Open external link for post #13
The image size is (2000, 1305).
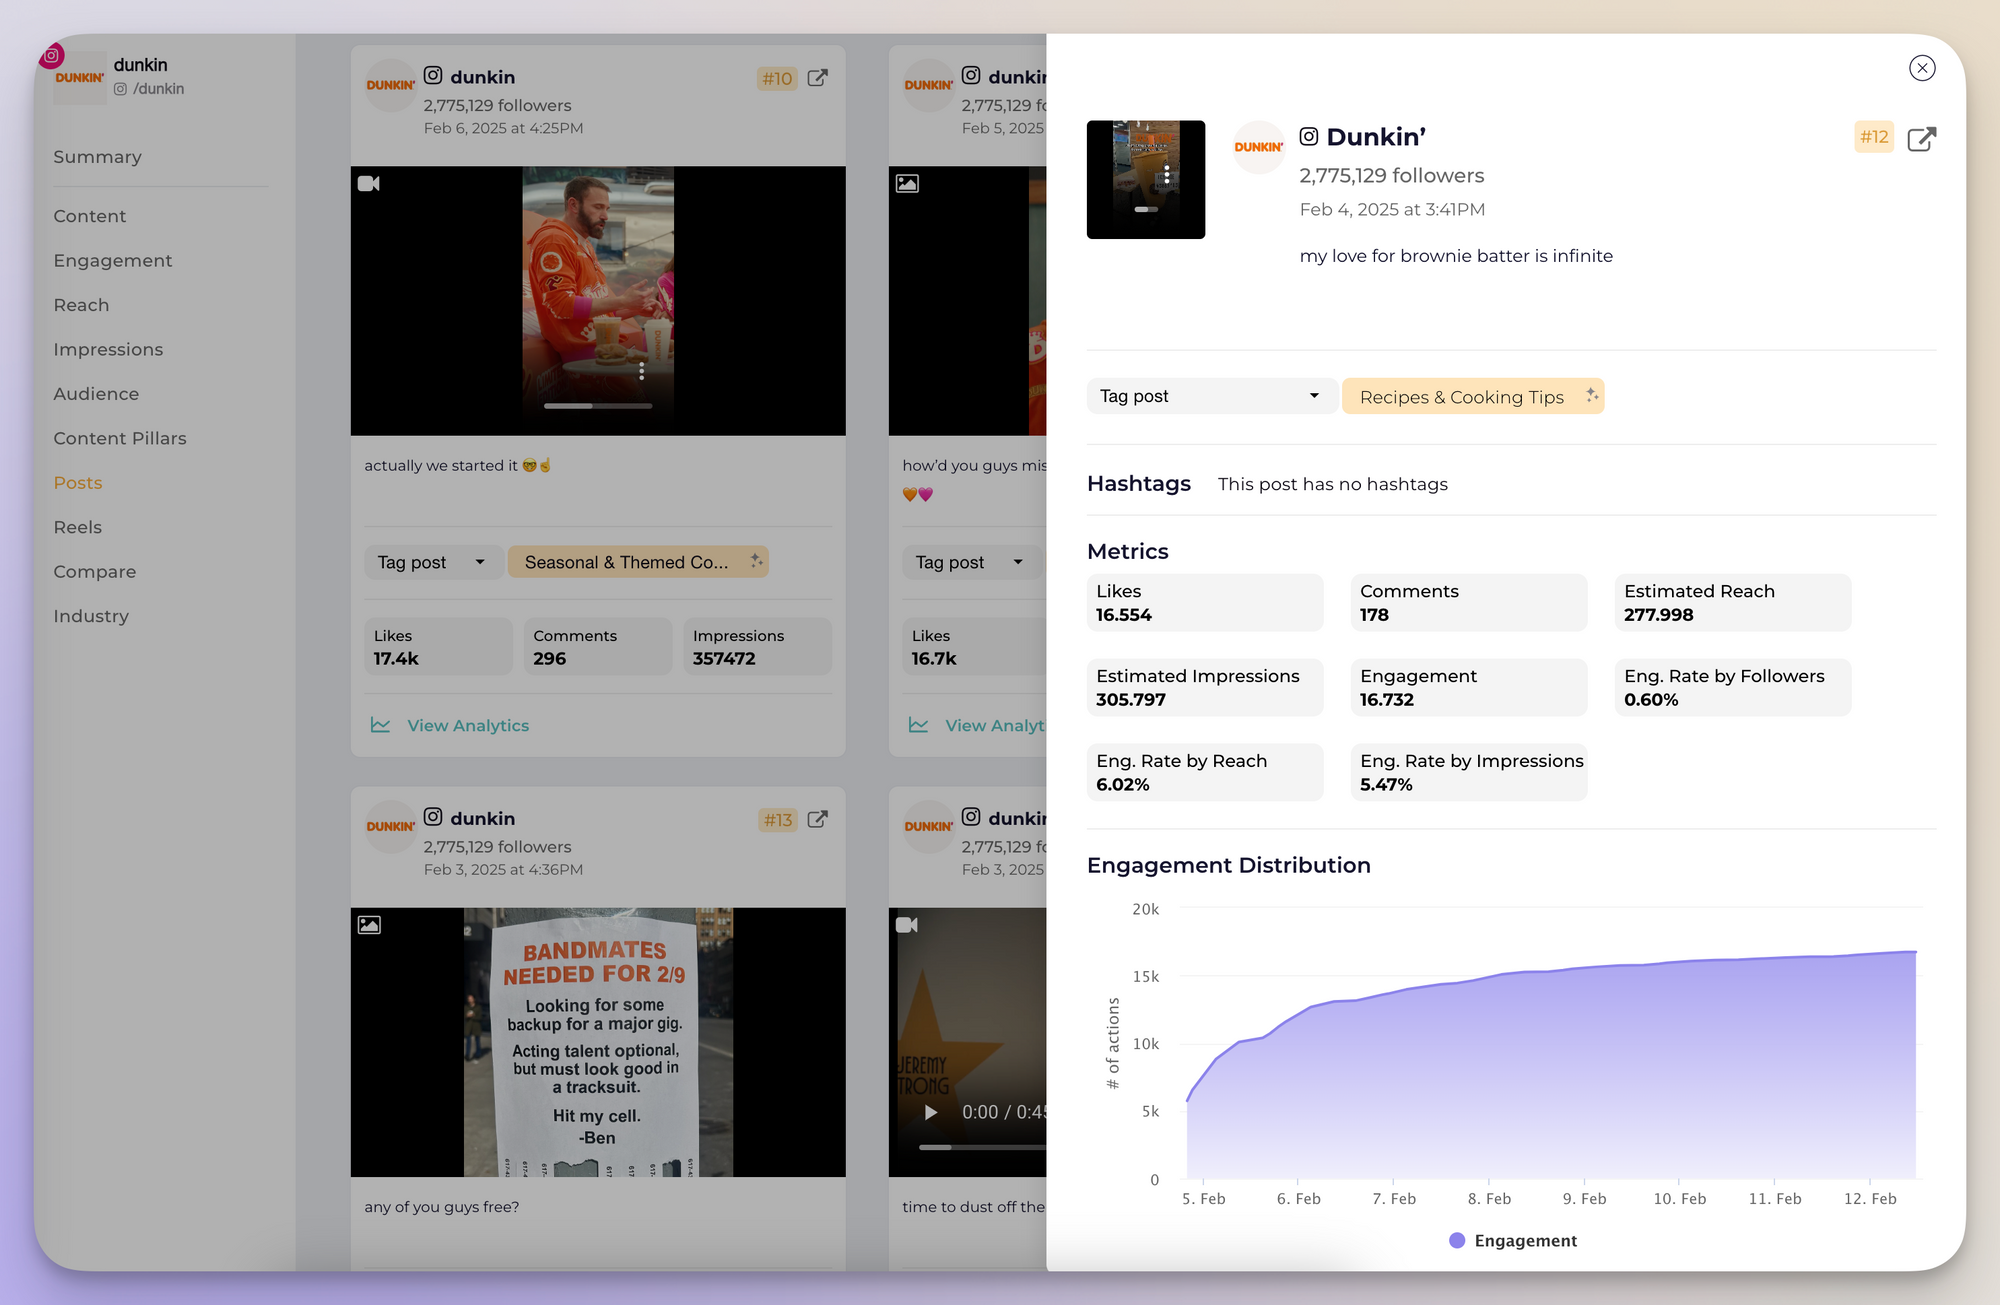click(x=817, y=820)
